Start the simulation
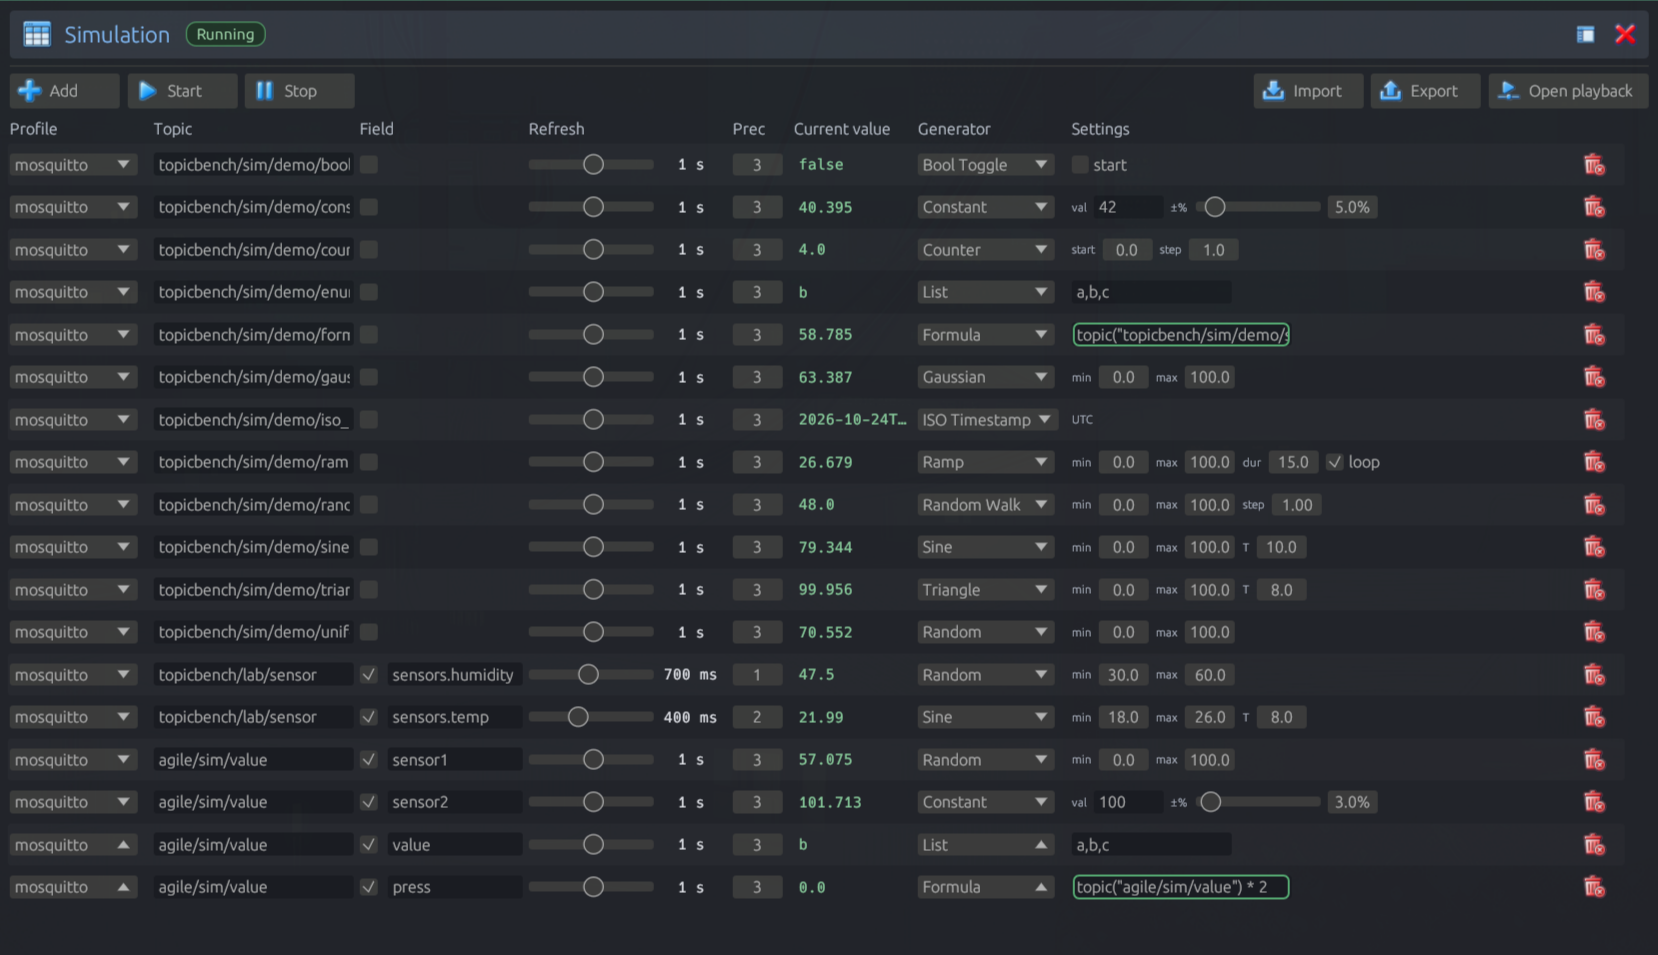 pos(183,91)
